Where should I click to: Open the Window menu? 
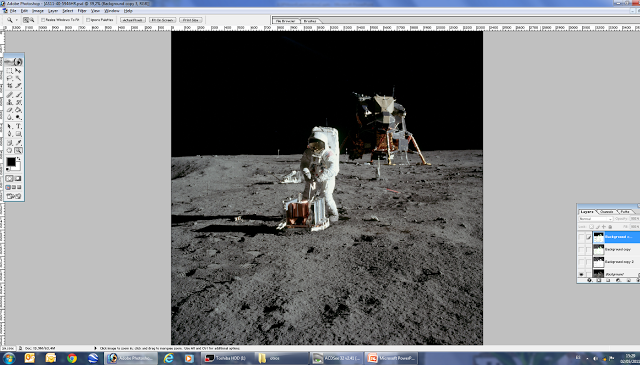pyautogui.click(x=112, y=11)
